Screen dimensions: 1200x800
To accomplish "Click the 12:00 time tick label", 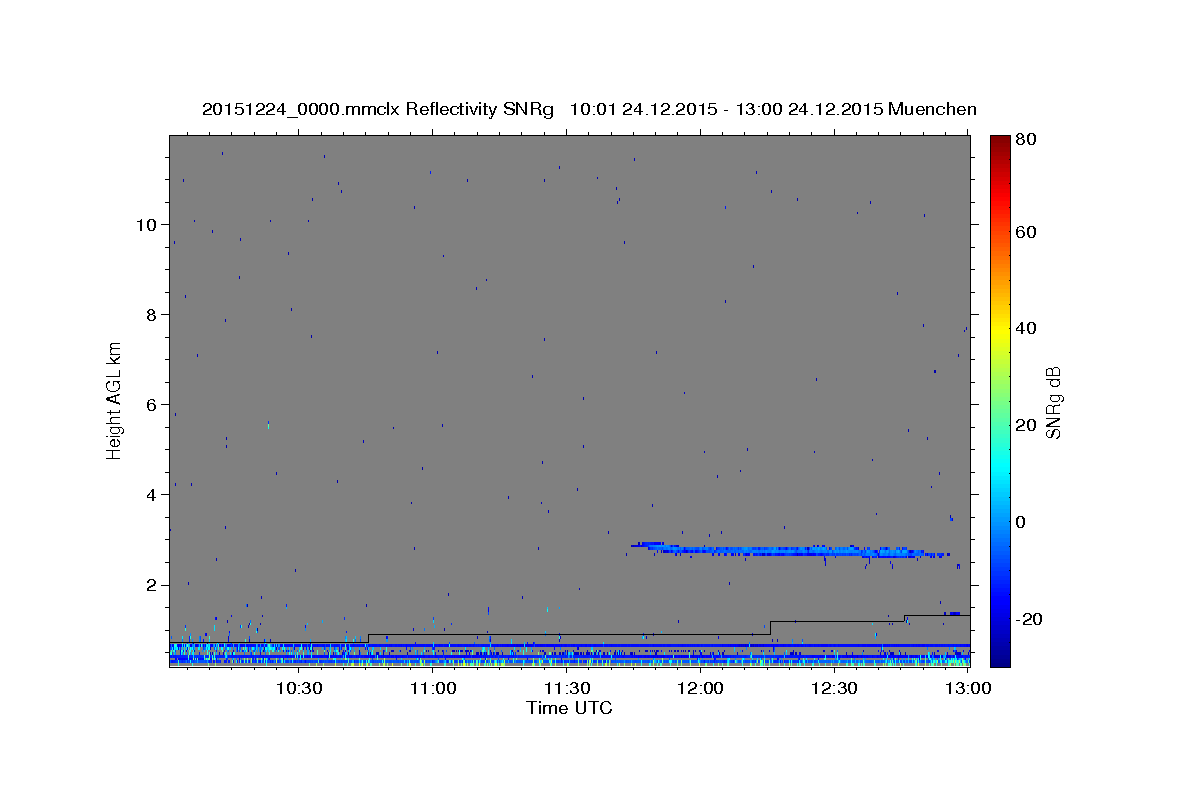I will click(x=700, y=688).
